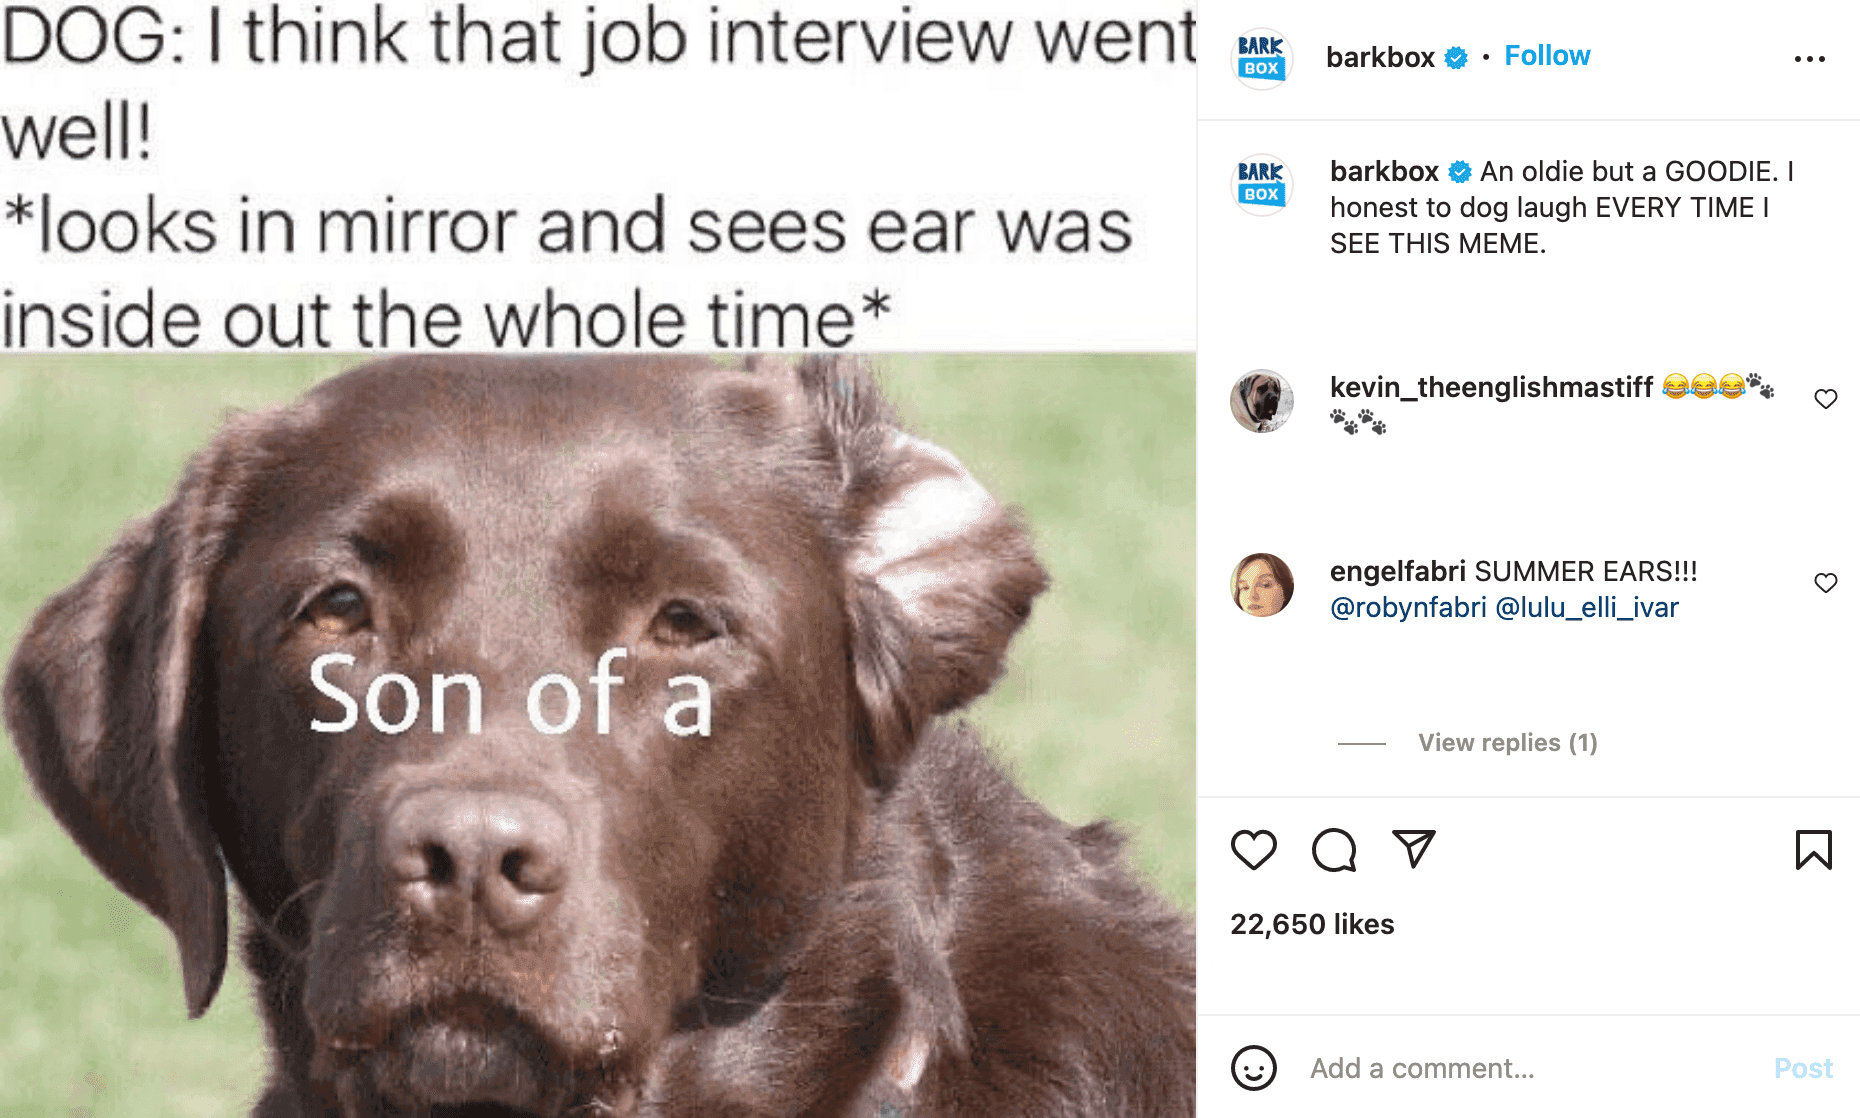This screenshot has height=1118, width=1860.
Task: Open the @robynfabri mention
Action: (x=1408, y=607)
